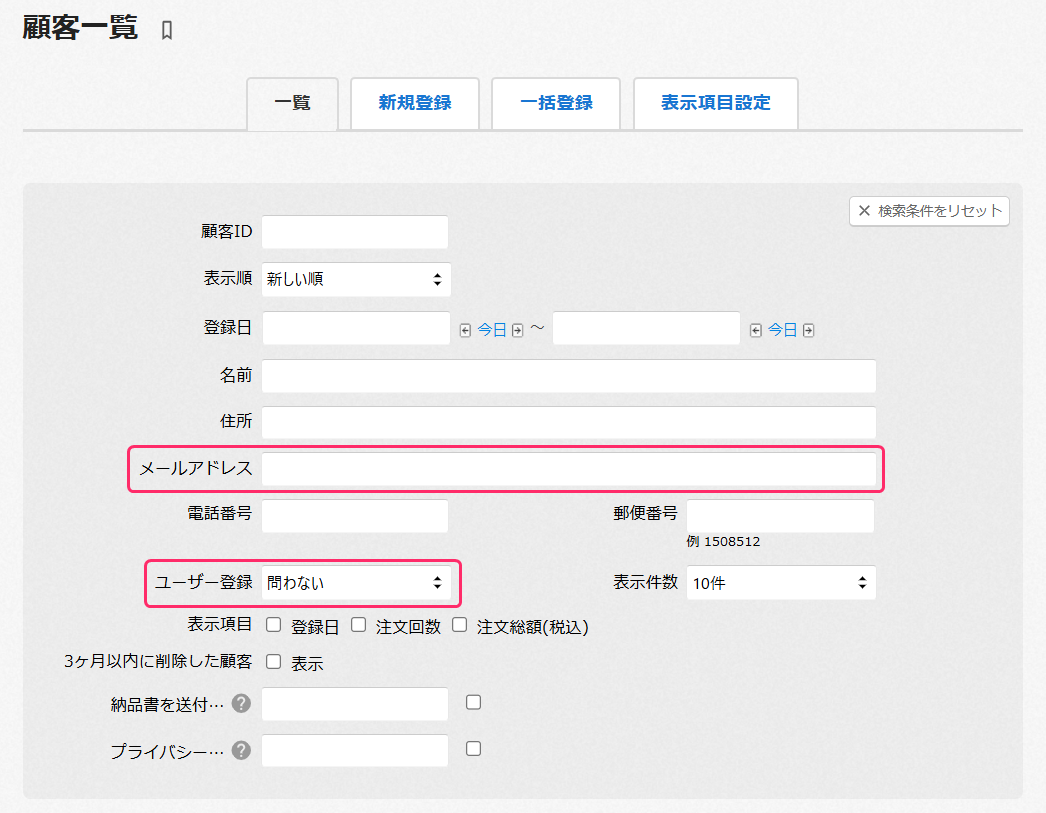
Task: Switch to the 新規登録 tab
Action: pos(414,103)
